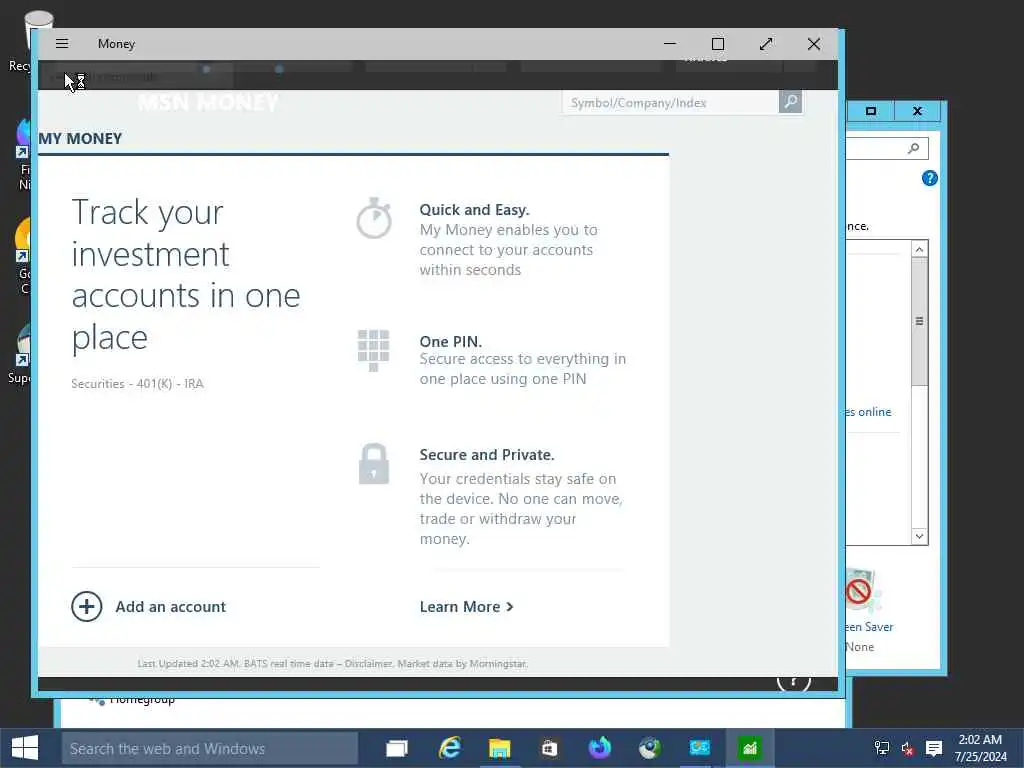The height and width of the screenshot is (768, 1024).
Task: Click the padlock Secure and Private icon
Action: pos(374,464)
